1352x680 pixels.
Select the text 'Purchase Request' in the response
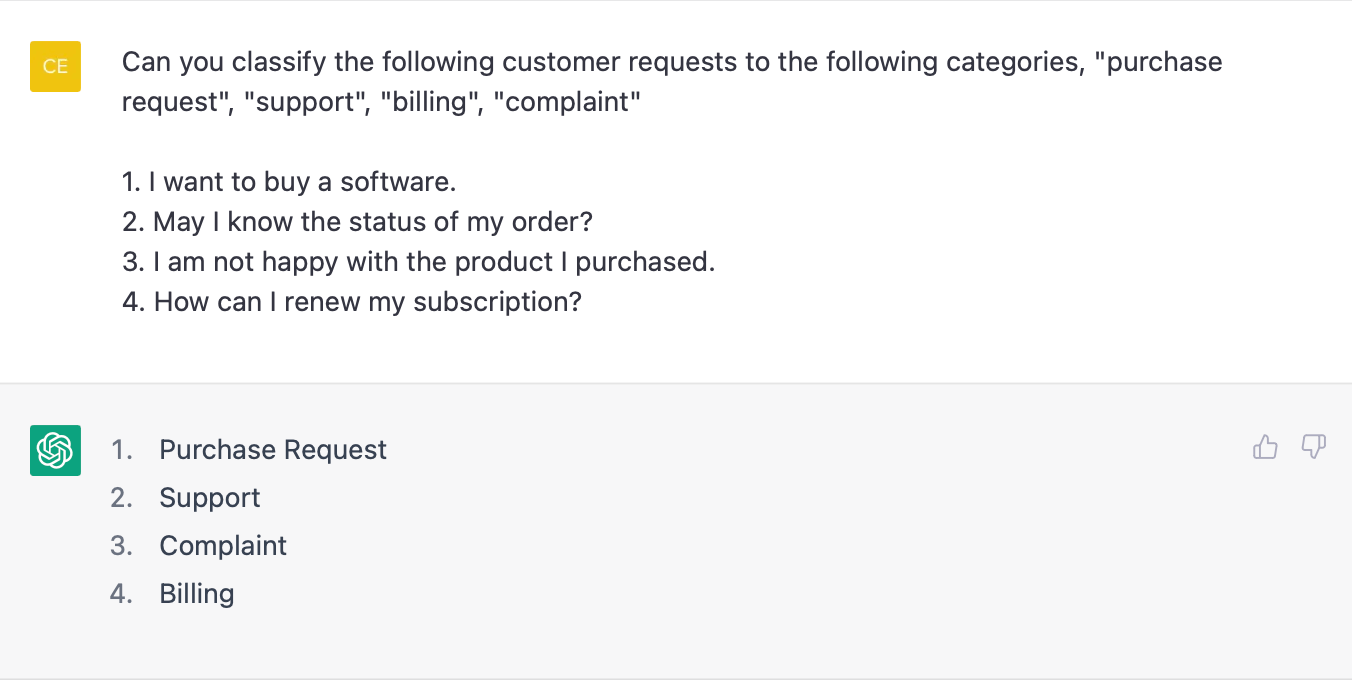272,449
